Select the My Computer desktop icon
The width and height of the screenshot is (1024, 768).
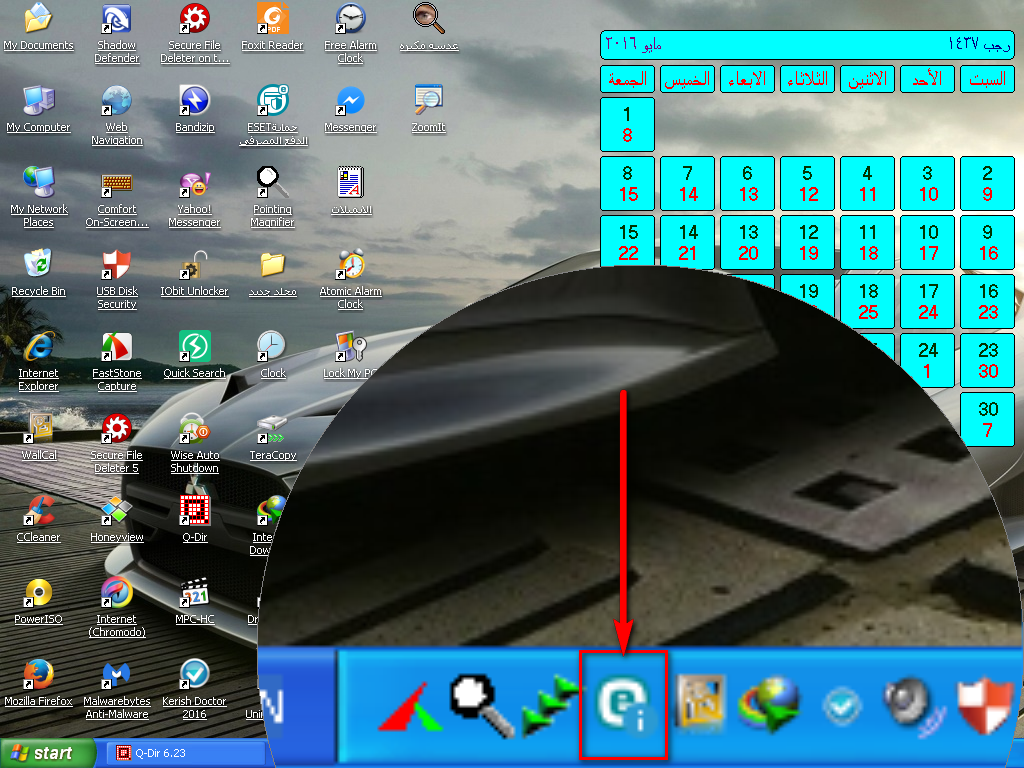click(39, 110)
